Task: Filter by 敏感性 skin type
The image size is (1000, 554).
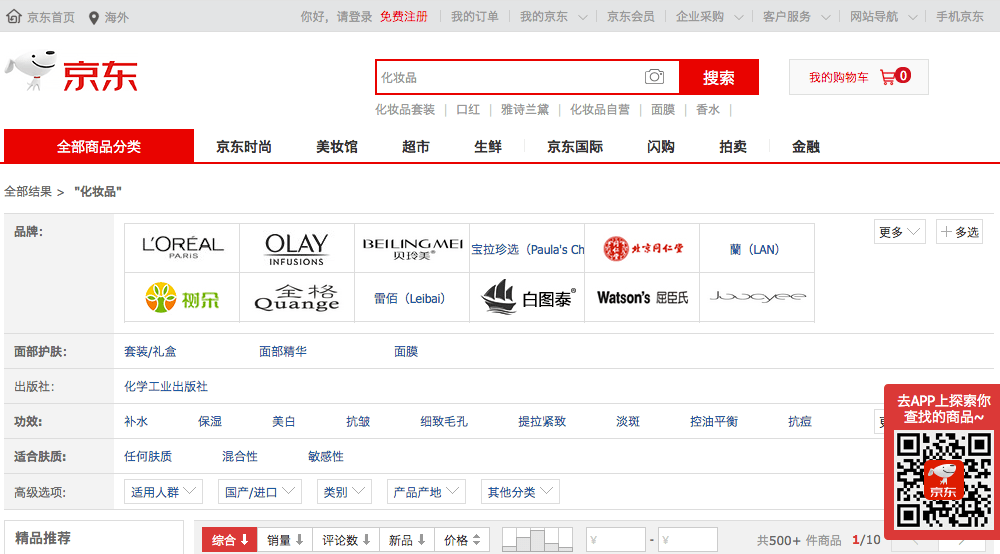Action: (325, 456)
